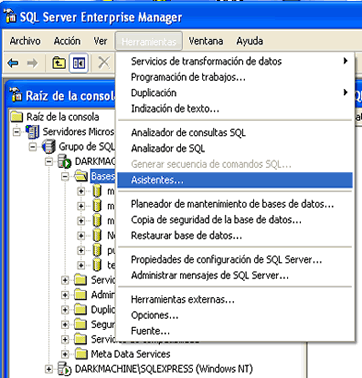Expand the Meta Data Services node
This screenshot has height=378, width=362.
tap(65, 354)
